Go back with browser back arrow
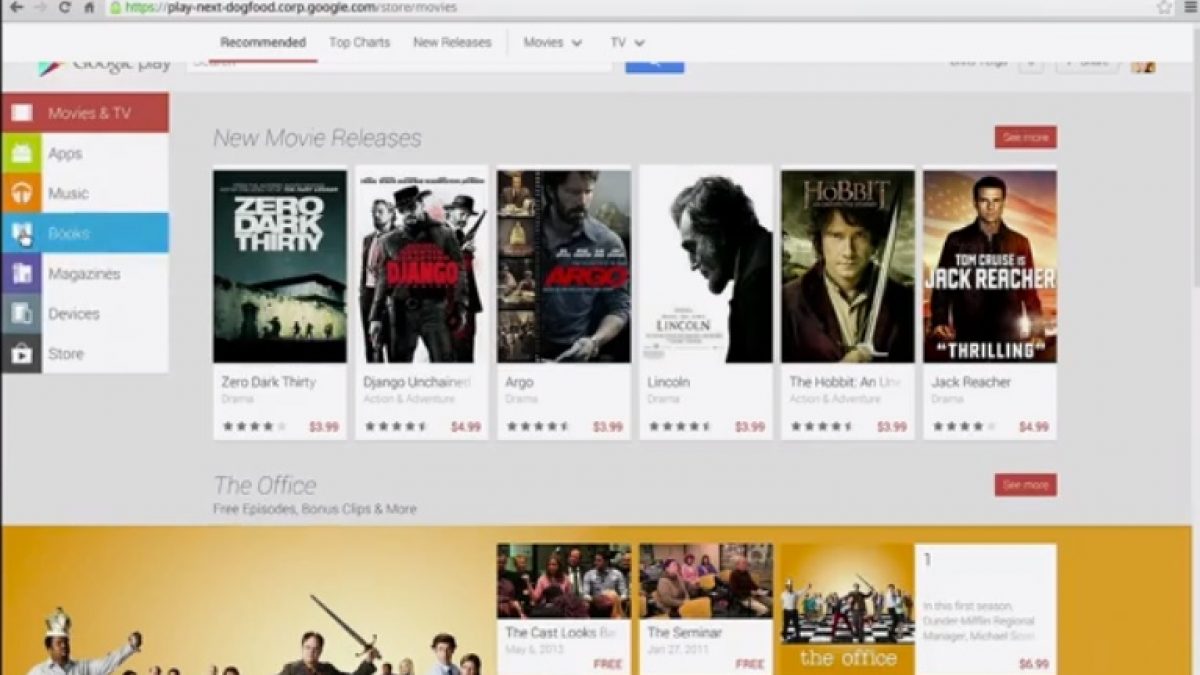Image resolution: width=1200 pixels, height=675 pixels. tap(16, 7)
